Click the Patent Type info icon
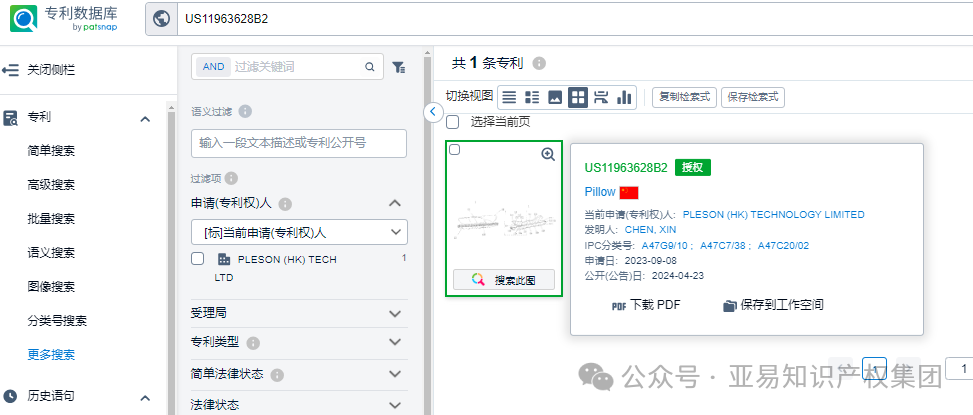Image resolution: width=973 pixels, height=415 pixels. click(253, 343)
